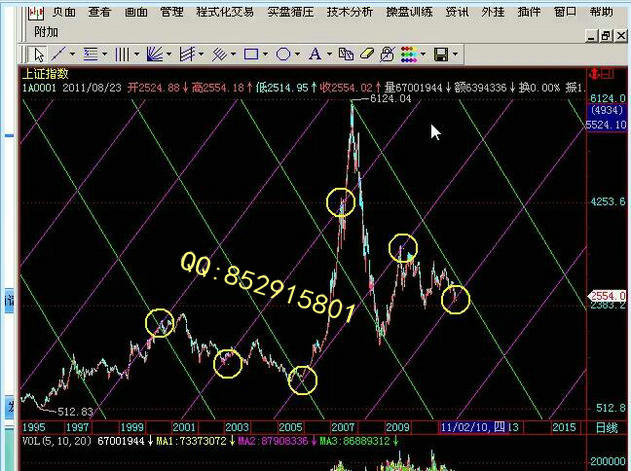Open the dropdown arrow beside ellipse tool
Image resolution: width=631 pixels, height=471 pixels.
297,54
